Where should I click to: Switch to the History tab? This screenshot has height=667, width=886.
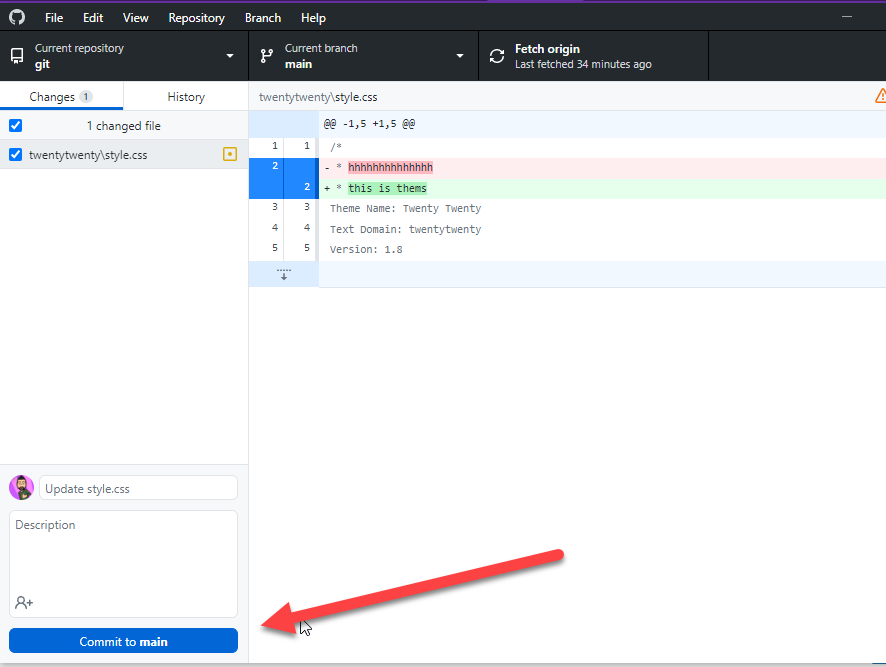(186, 97)
